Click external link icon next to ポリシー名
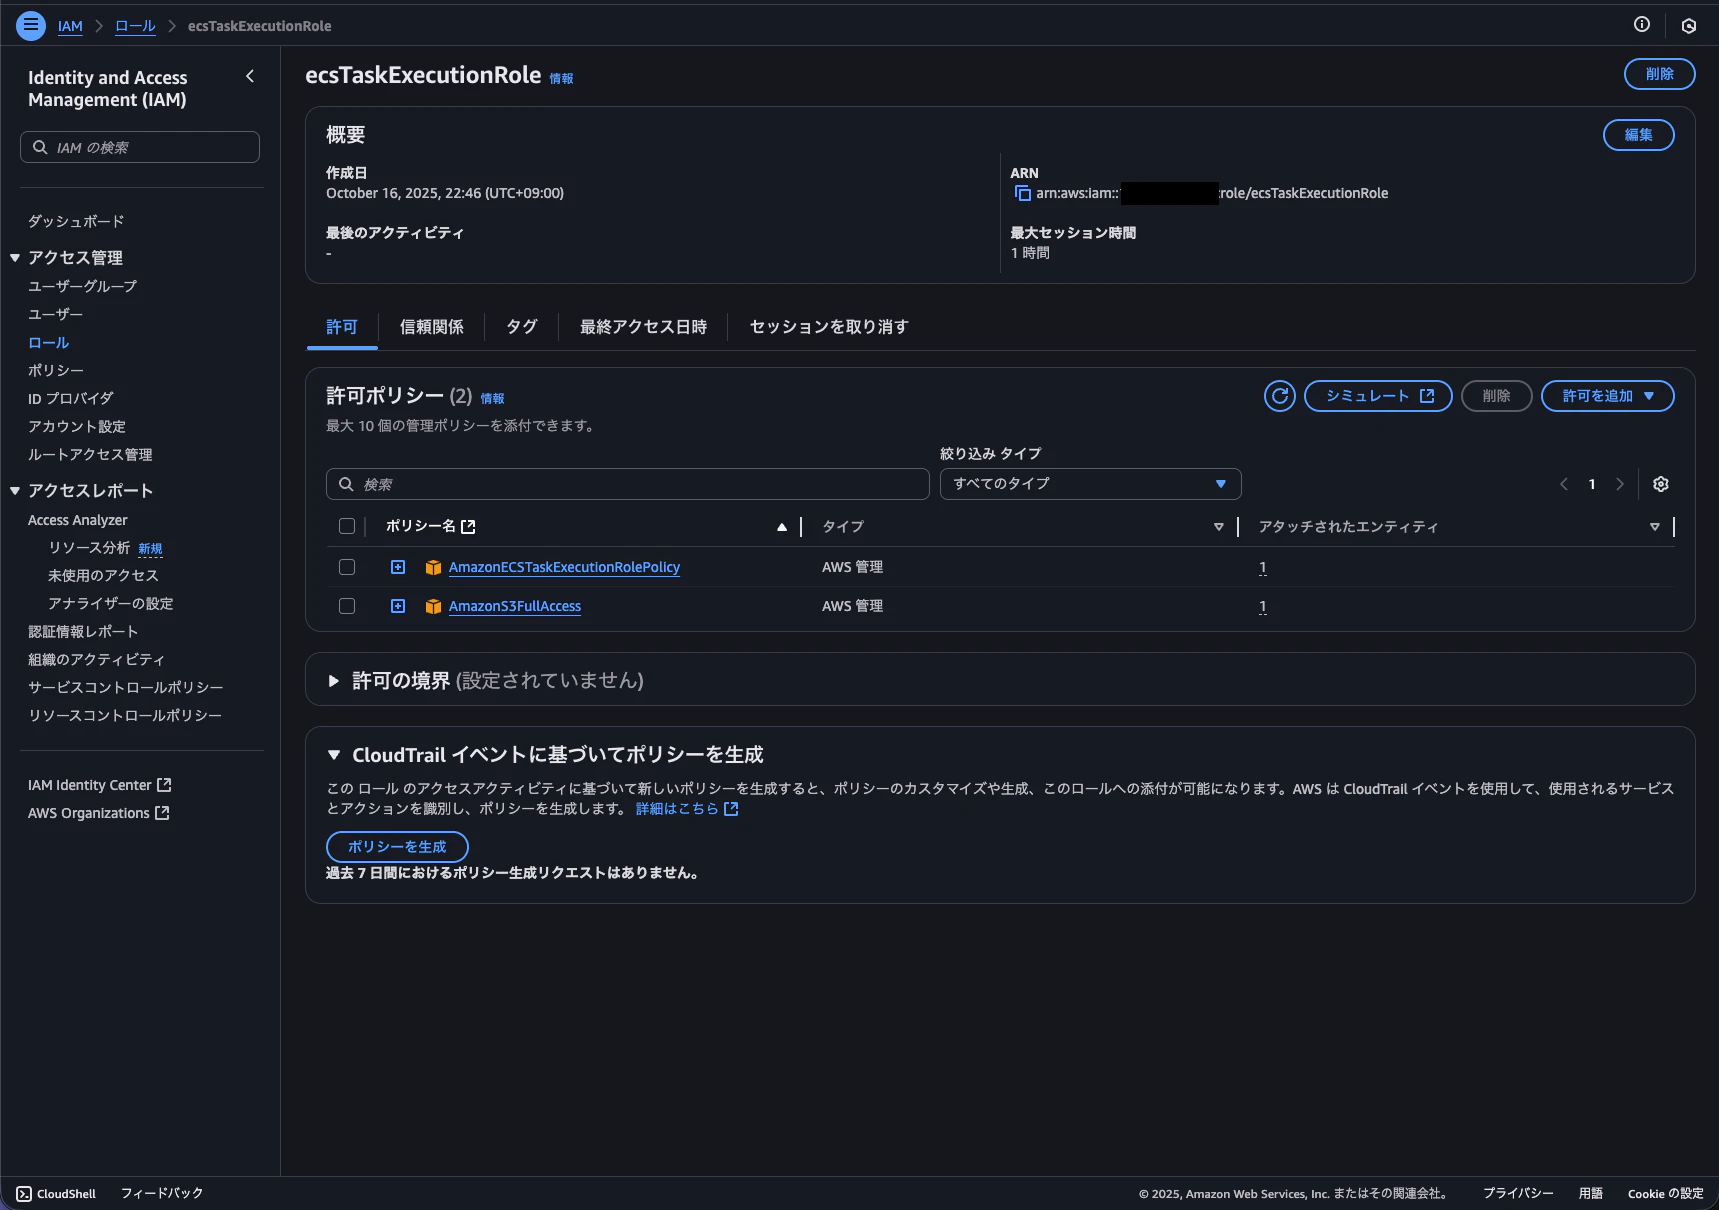 coord(468,527)
